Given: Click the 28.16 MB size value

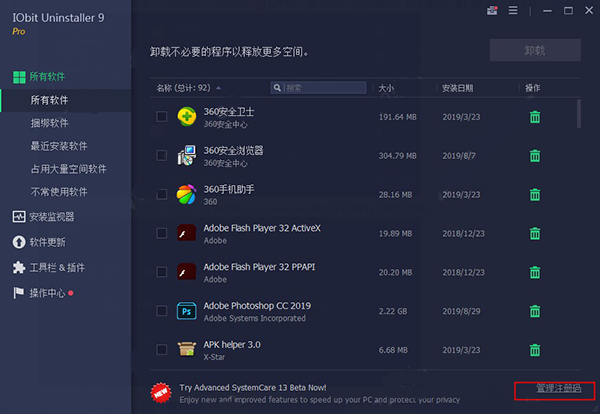Looking at the screenshot, I should click(395, 195).
